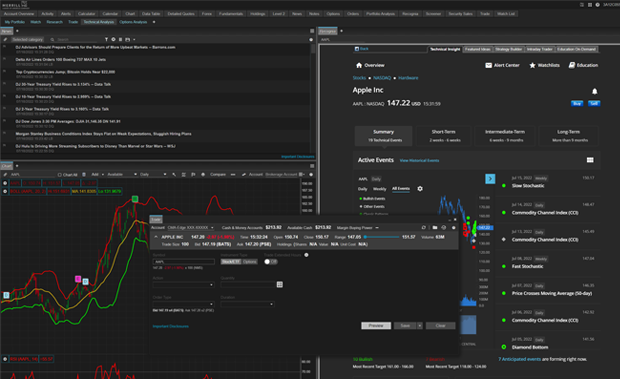
Task: Select the Short-Term tab
Action: 443,136
